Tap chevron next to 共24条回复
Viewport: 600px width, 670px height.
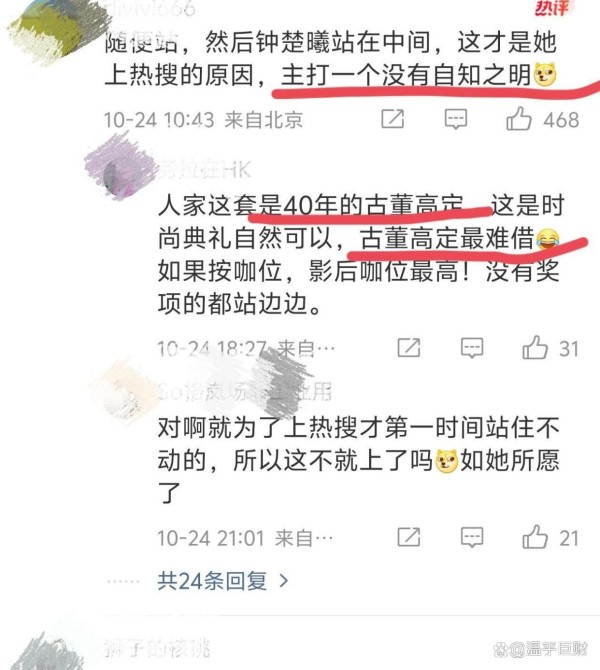click(283, 581)
